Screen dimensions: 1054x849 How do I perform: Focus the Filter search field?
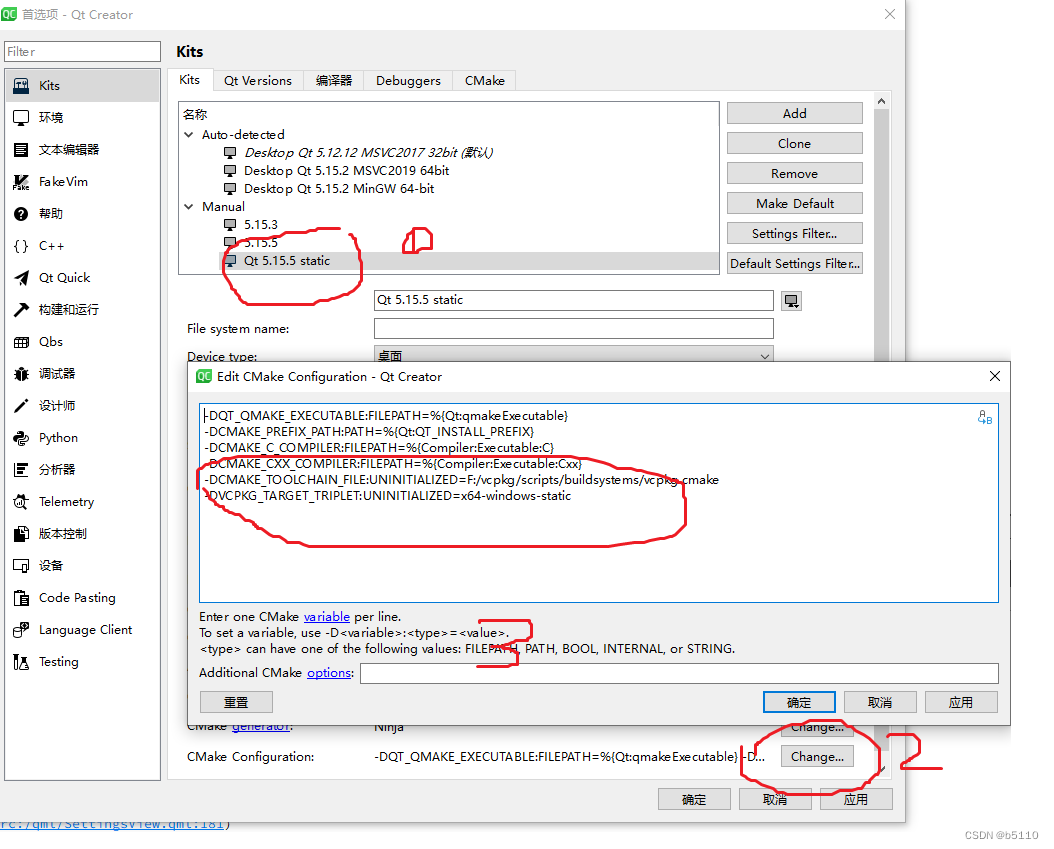click(82, 52)
